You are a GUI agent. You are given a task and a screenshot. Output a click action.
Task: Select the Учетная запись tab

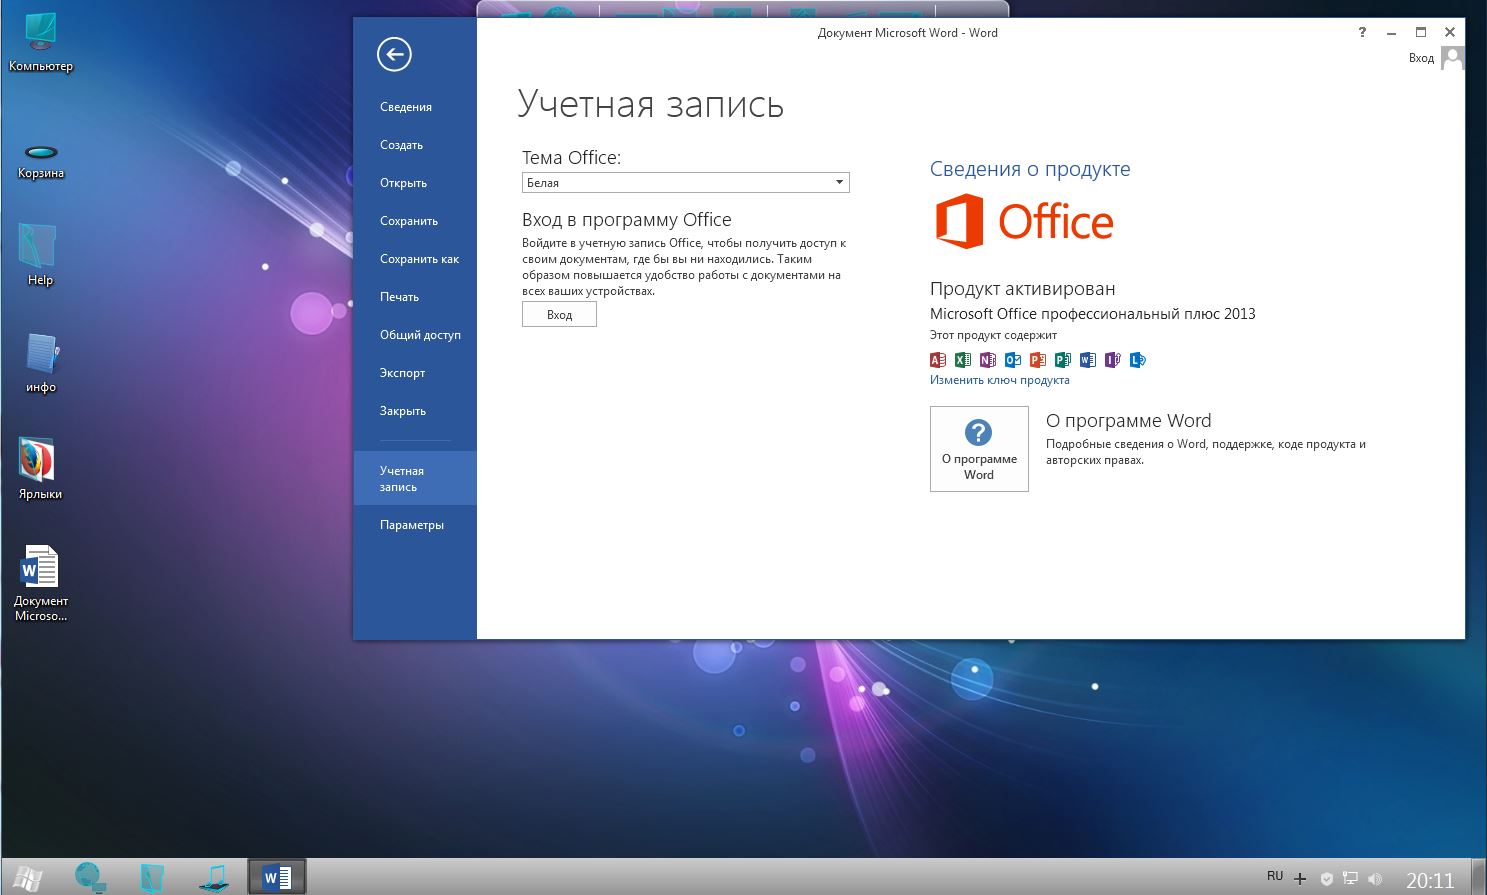[415, 478]
